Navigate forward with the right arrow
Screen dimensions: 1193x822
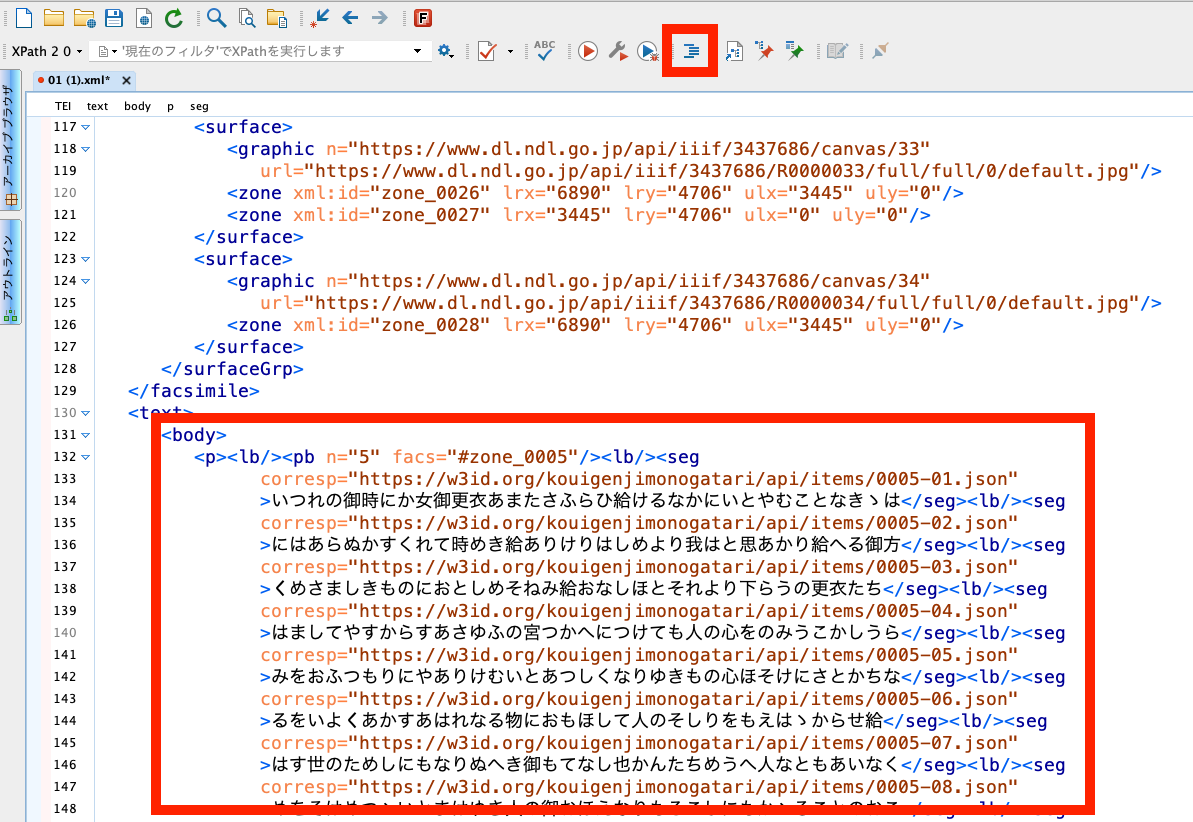pos(380,18)
